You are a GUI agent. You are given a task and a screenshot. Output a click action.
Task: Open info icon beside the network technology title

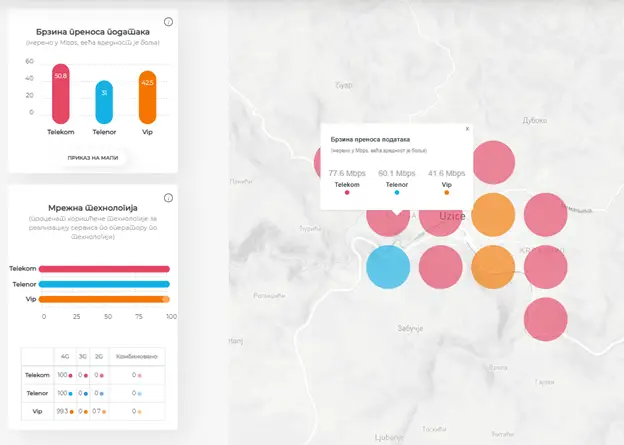[168, 198]
